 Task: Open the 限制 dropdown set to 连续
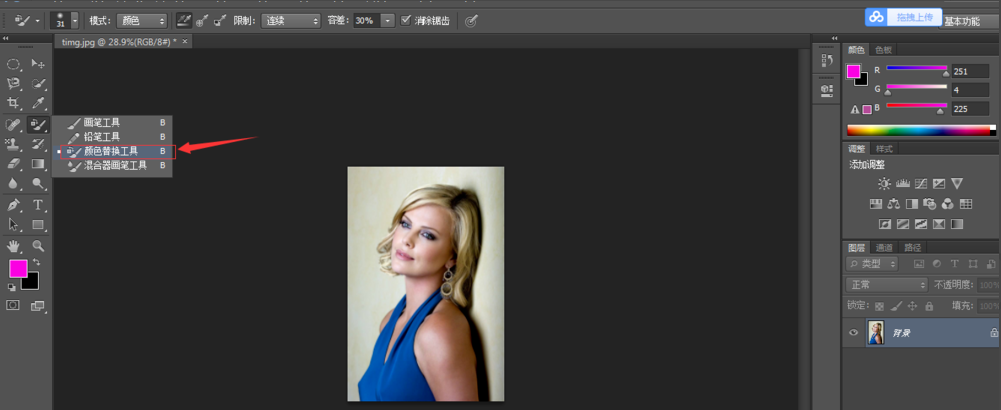[290, 20]
